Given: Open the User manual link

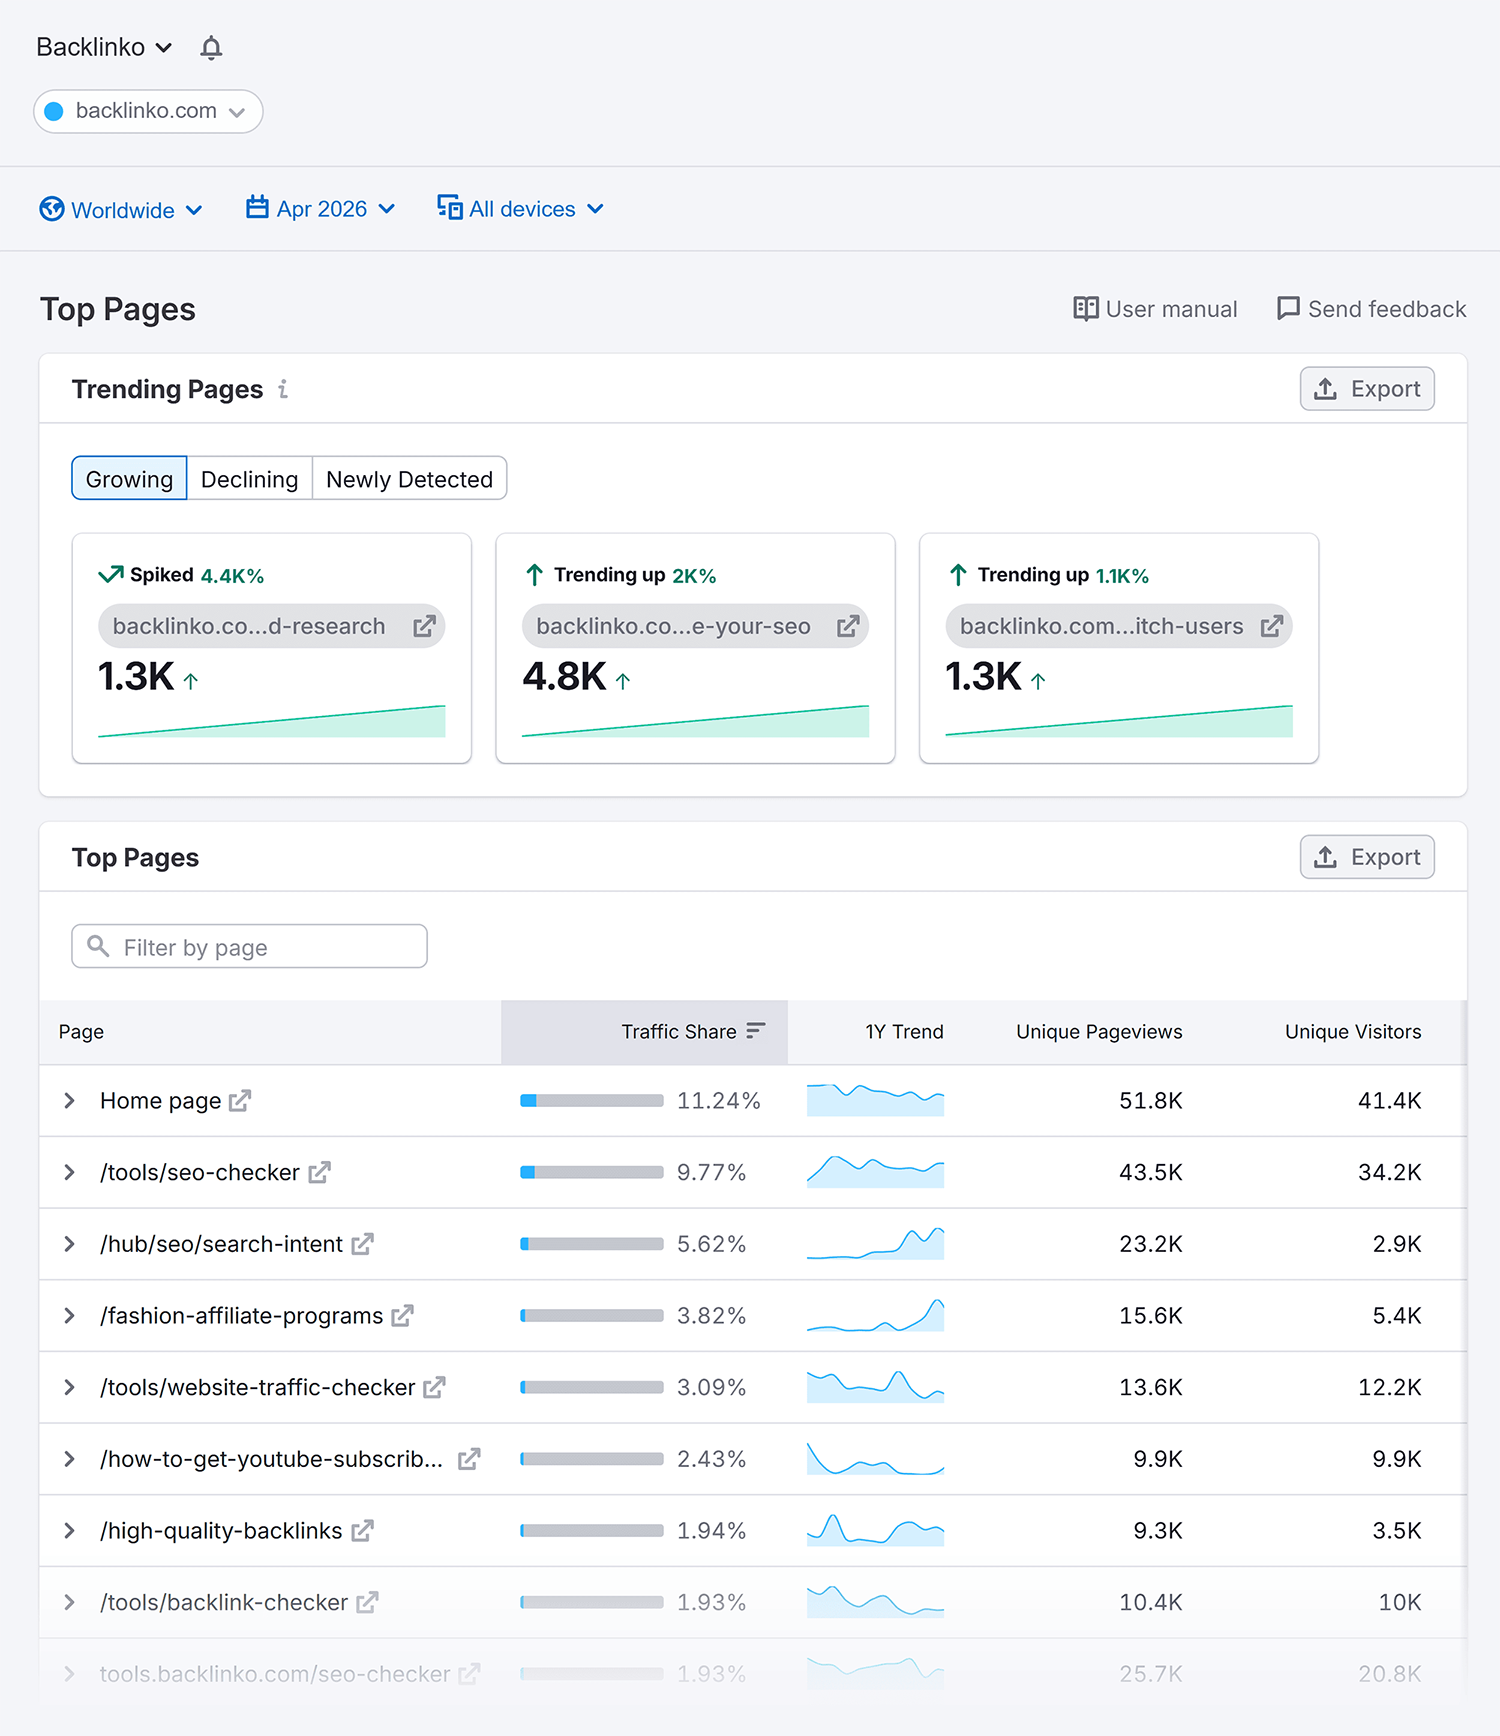Looking at the screenshot, I should [x=1155, y=309].
